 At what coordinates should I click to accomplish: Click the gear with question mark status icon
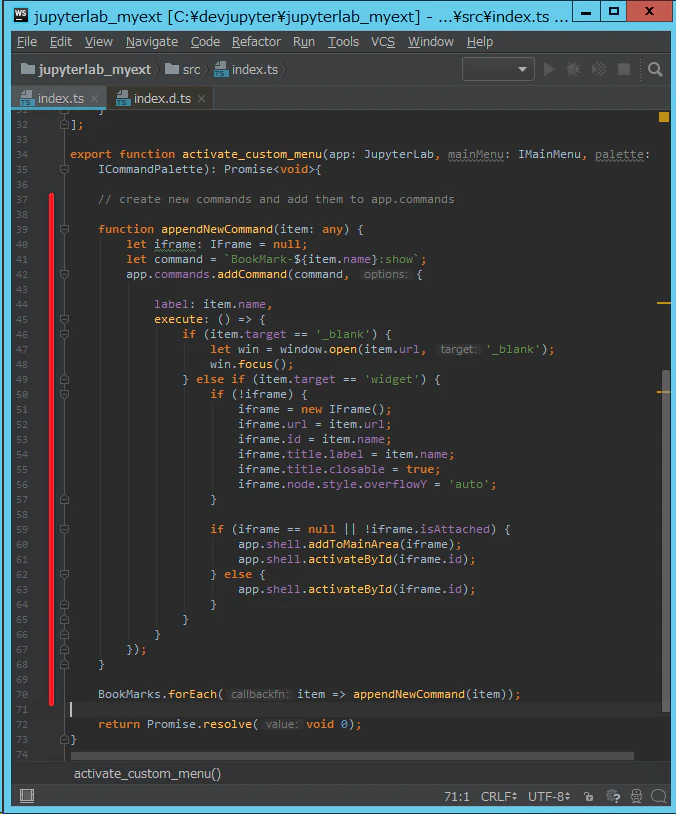[x=613, y=796]
